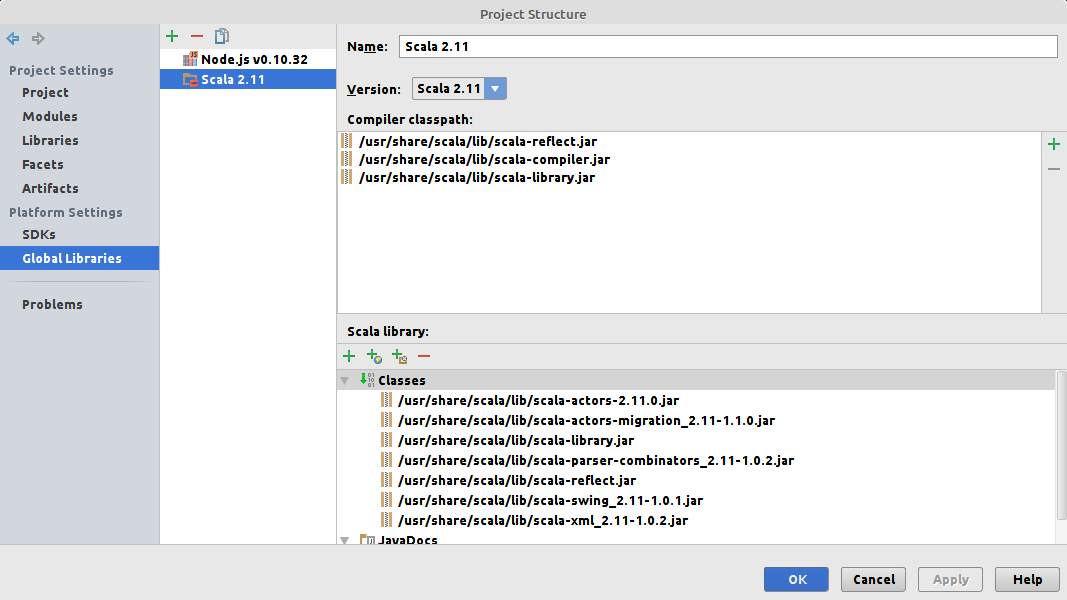Screen dimensions: 1067x600
Task: Remove the selected global library
Action: coord(197,36)
